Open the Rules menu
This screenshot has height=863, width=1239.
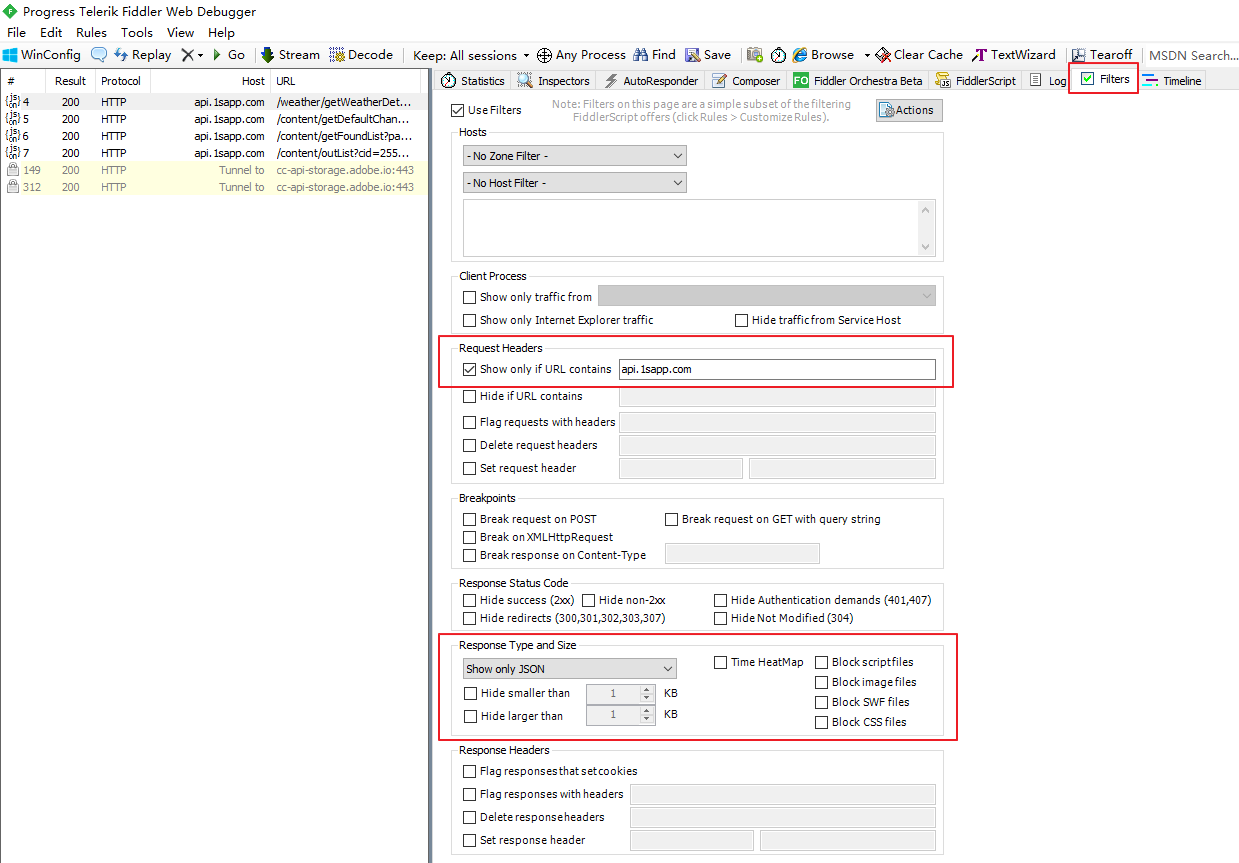tap(91, 33)
